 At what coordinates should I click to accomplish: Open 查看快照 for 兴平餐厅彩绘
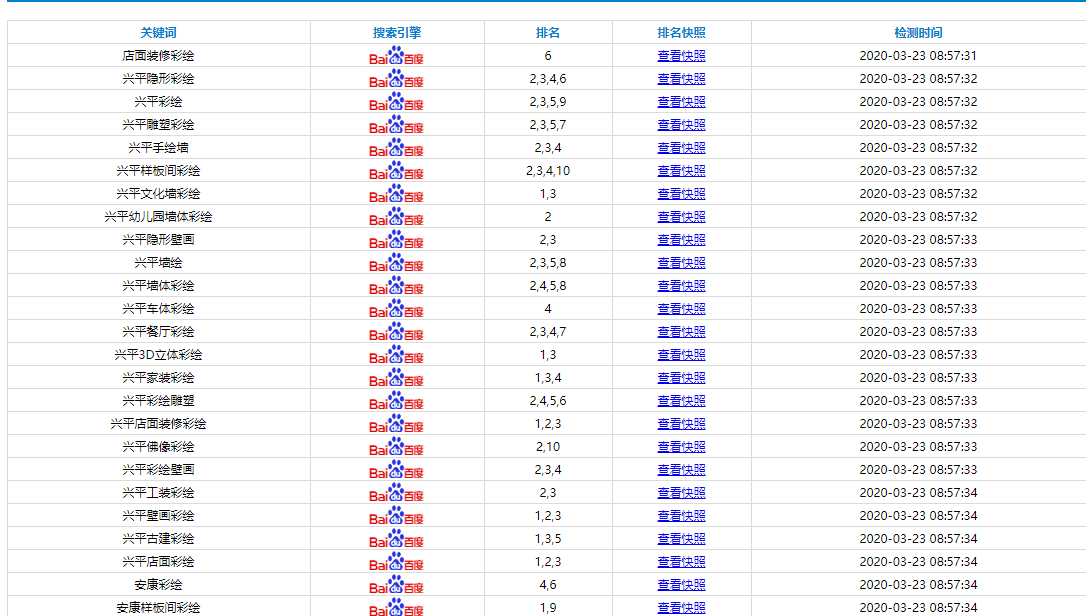click(682, 331)
